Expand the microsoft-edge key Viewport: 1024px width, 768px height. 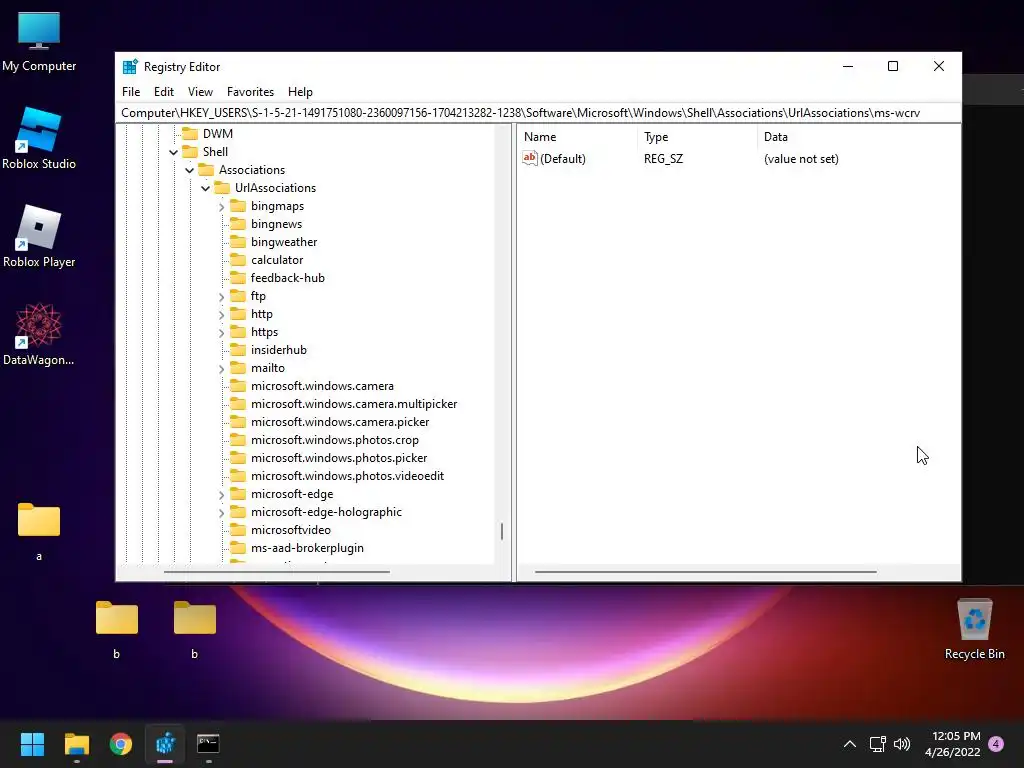[221, 494]
